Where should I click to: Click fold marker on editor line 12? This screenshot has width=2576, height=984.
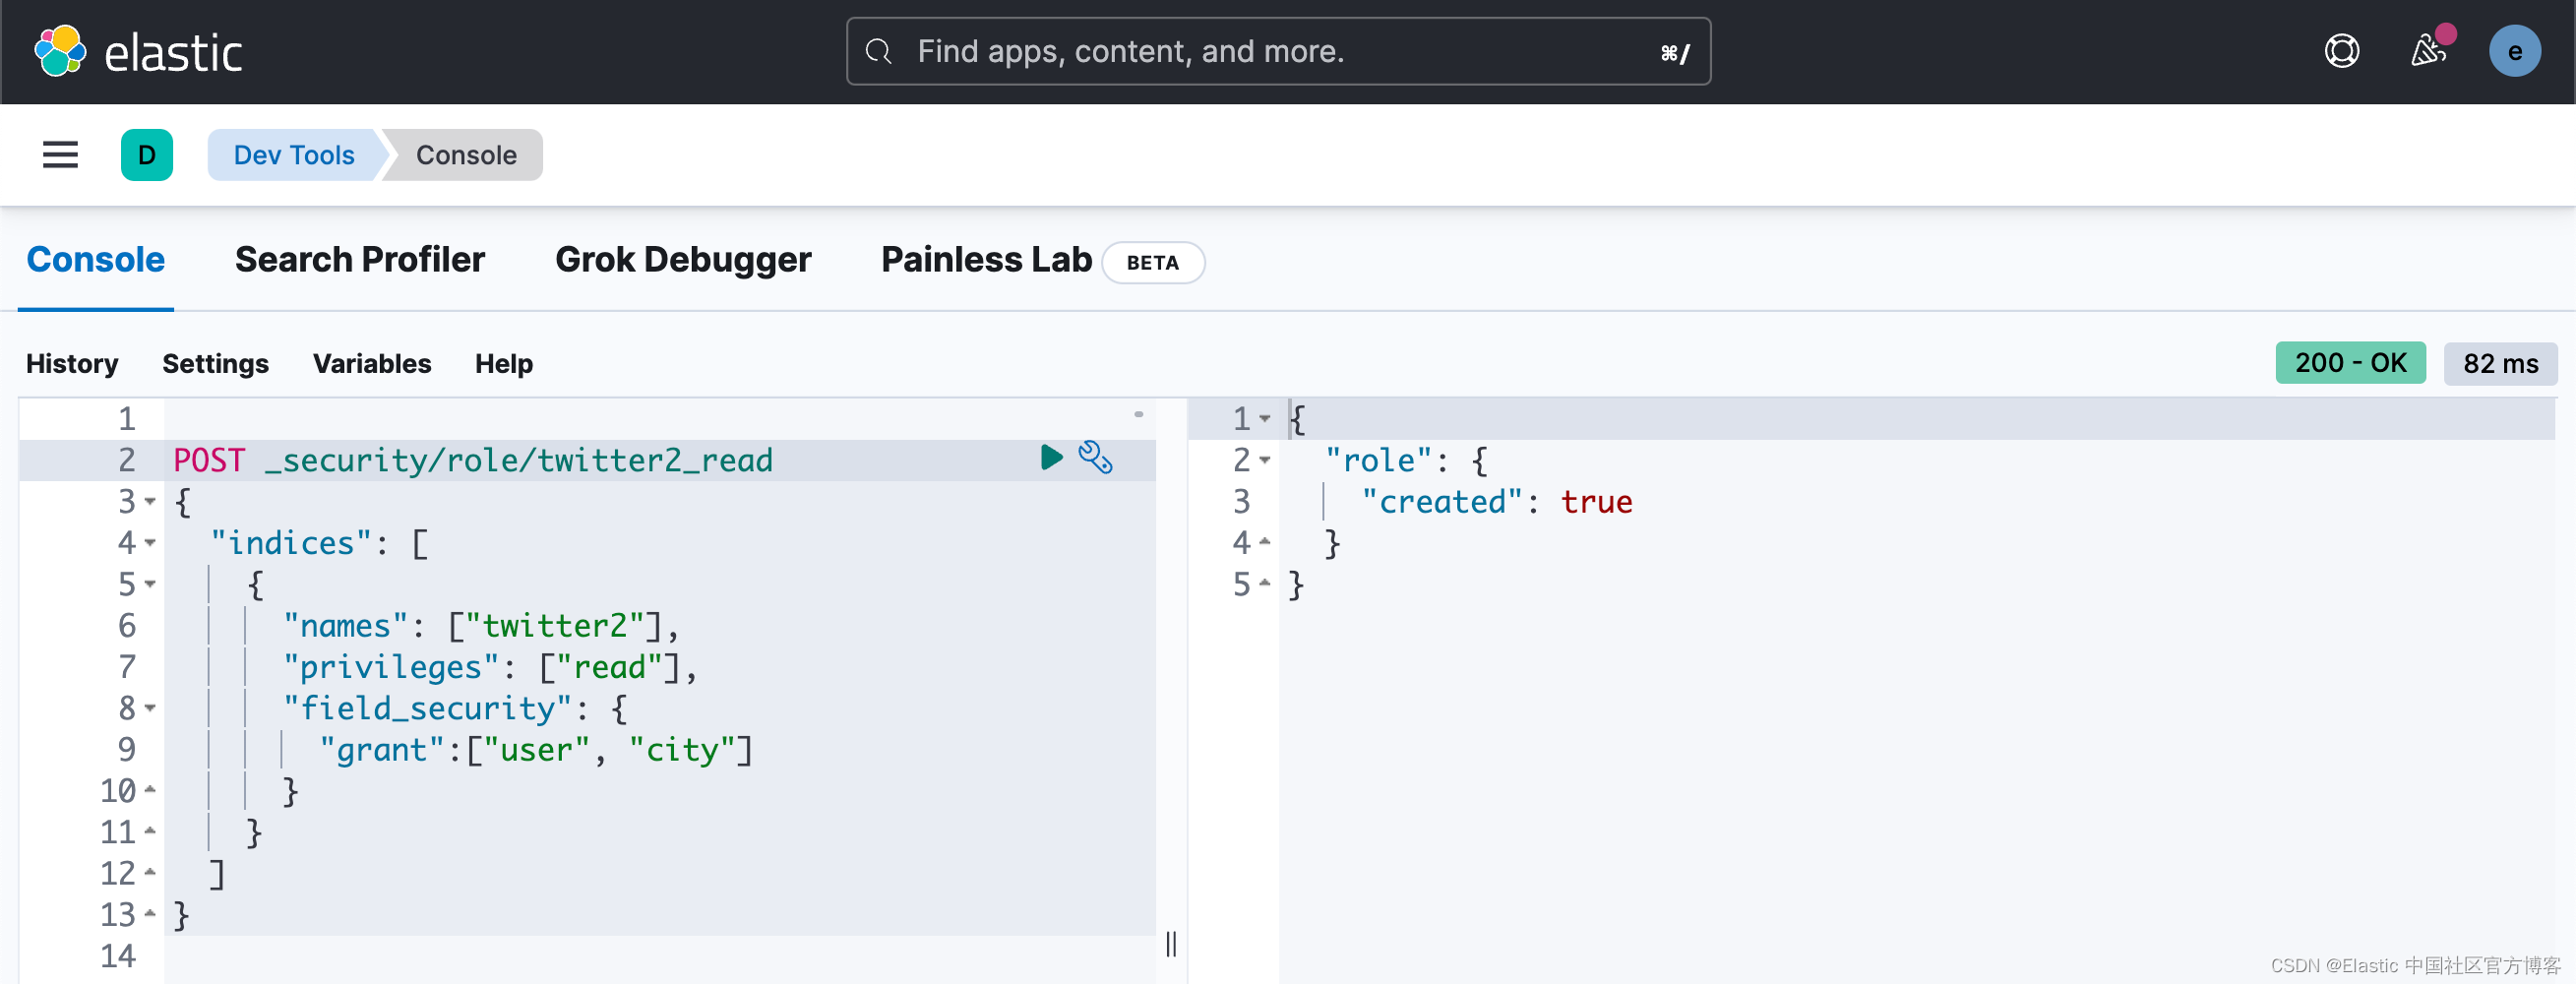point(150,873)
